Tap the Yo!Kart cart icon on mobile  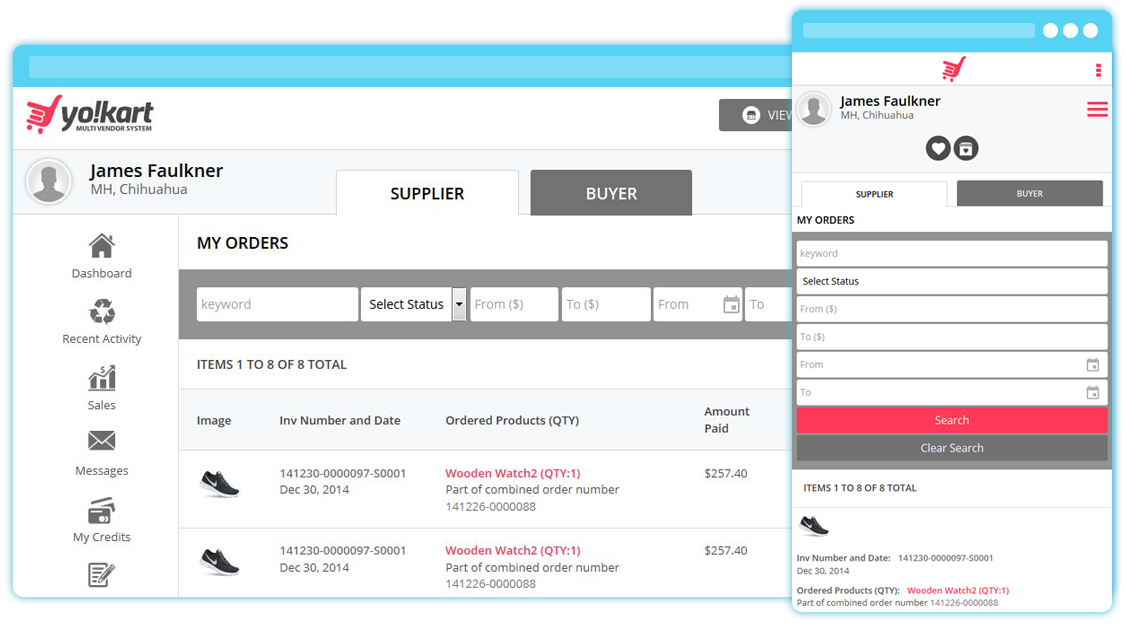953,68
